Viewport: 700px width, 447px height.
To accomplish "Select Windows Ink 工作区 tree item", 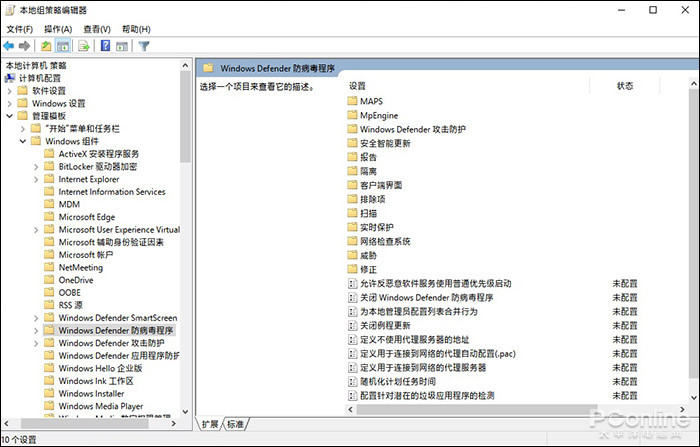I will 96,381.
